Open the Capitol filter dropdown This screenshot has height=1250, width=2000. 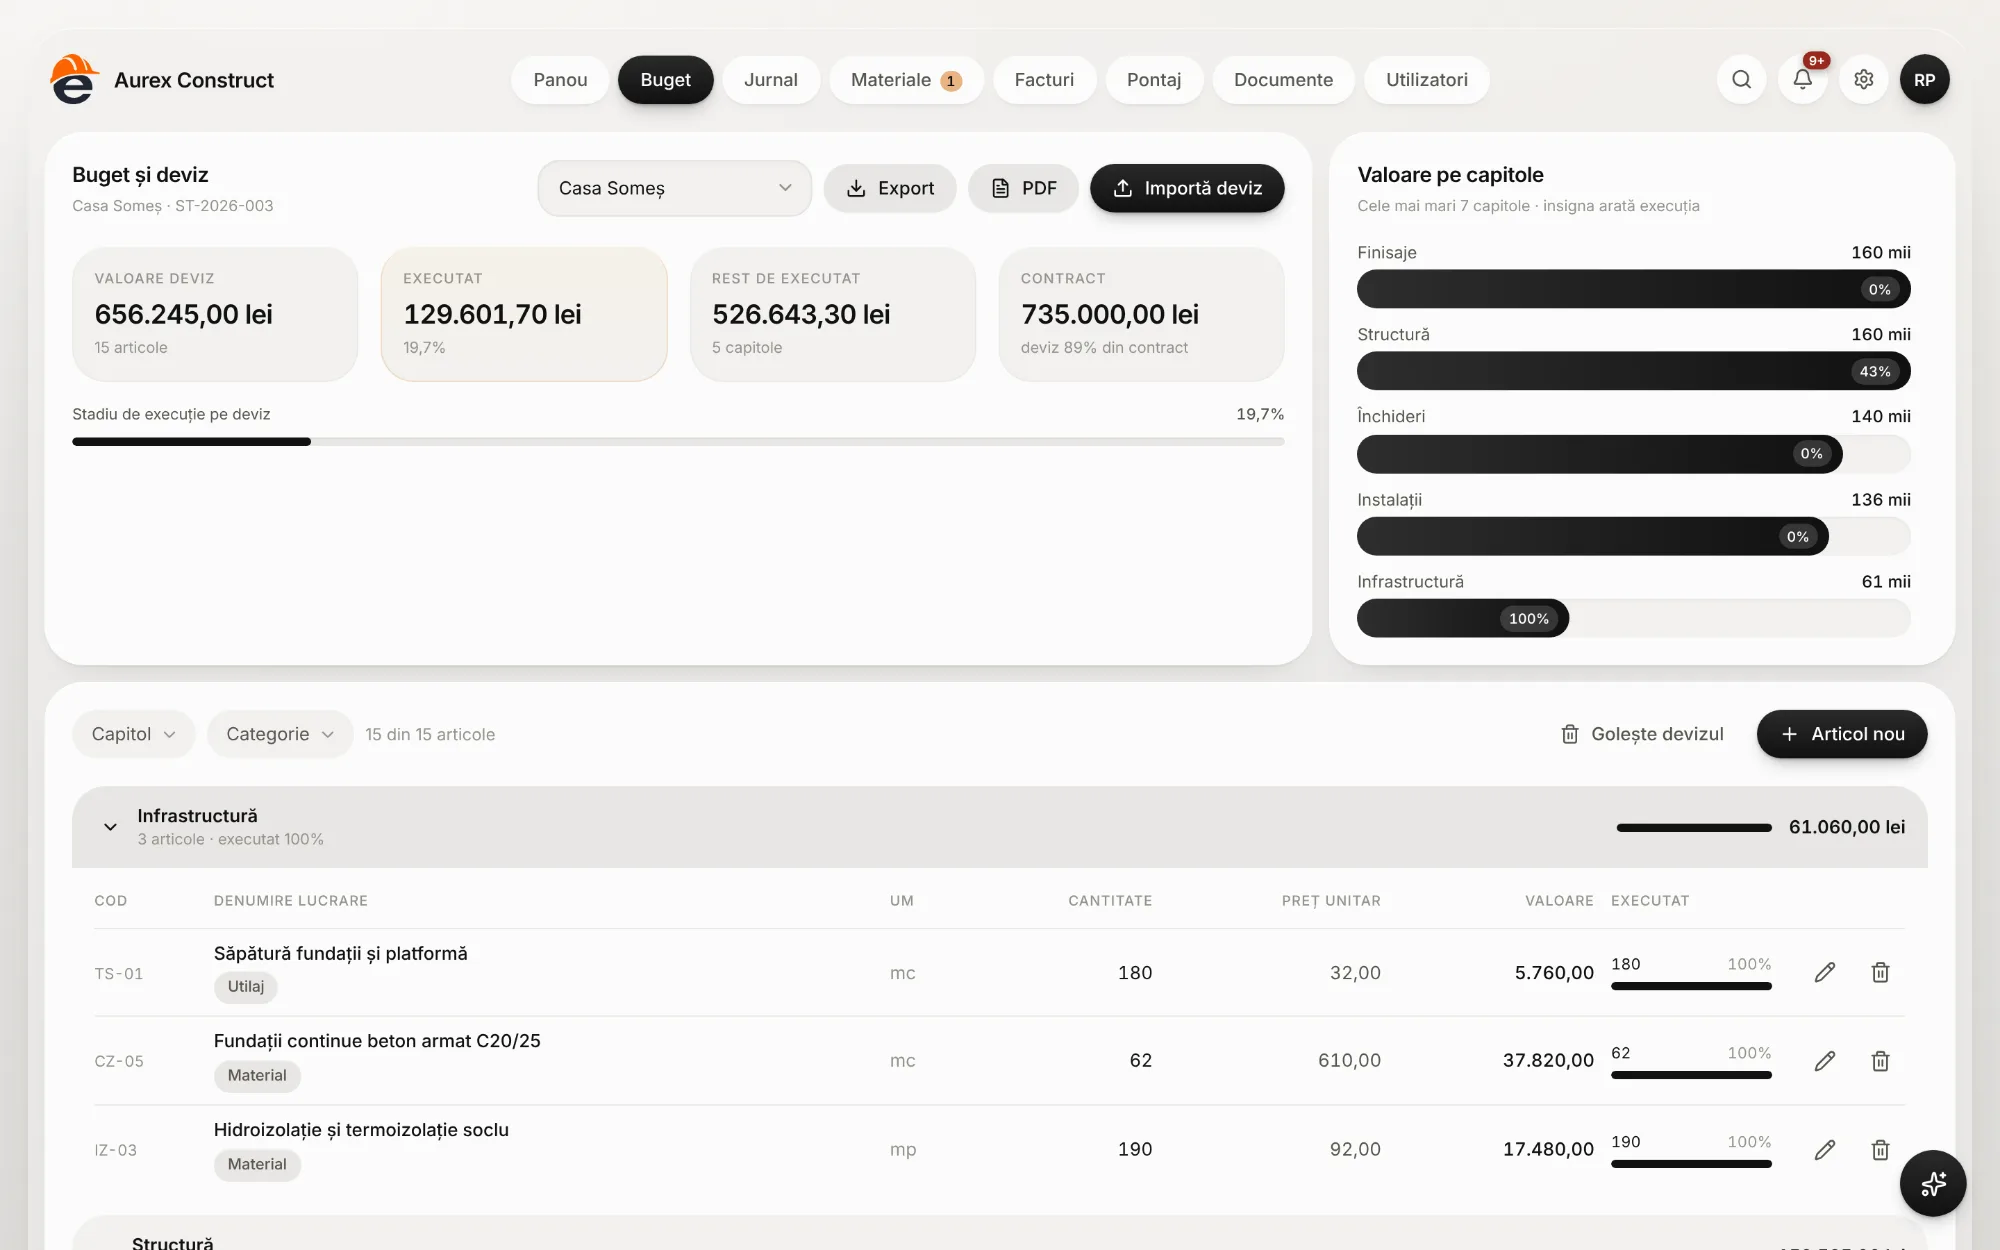pyautogui.click(x=133, y=734)
